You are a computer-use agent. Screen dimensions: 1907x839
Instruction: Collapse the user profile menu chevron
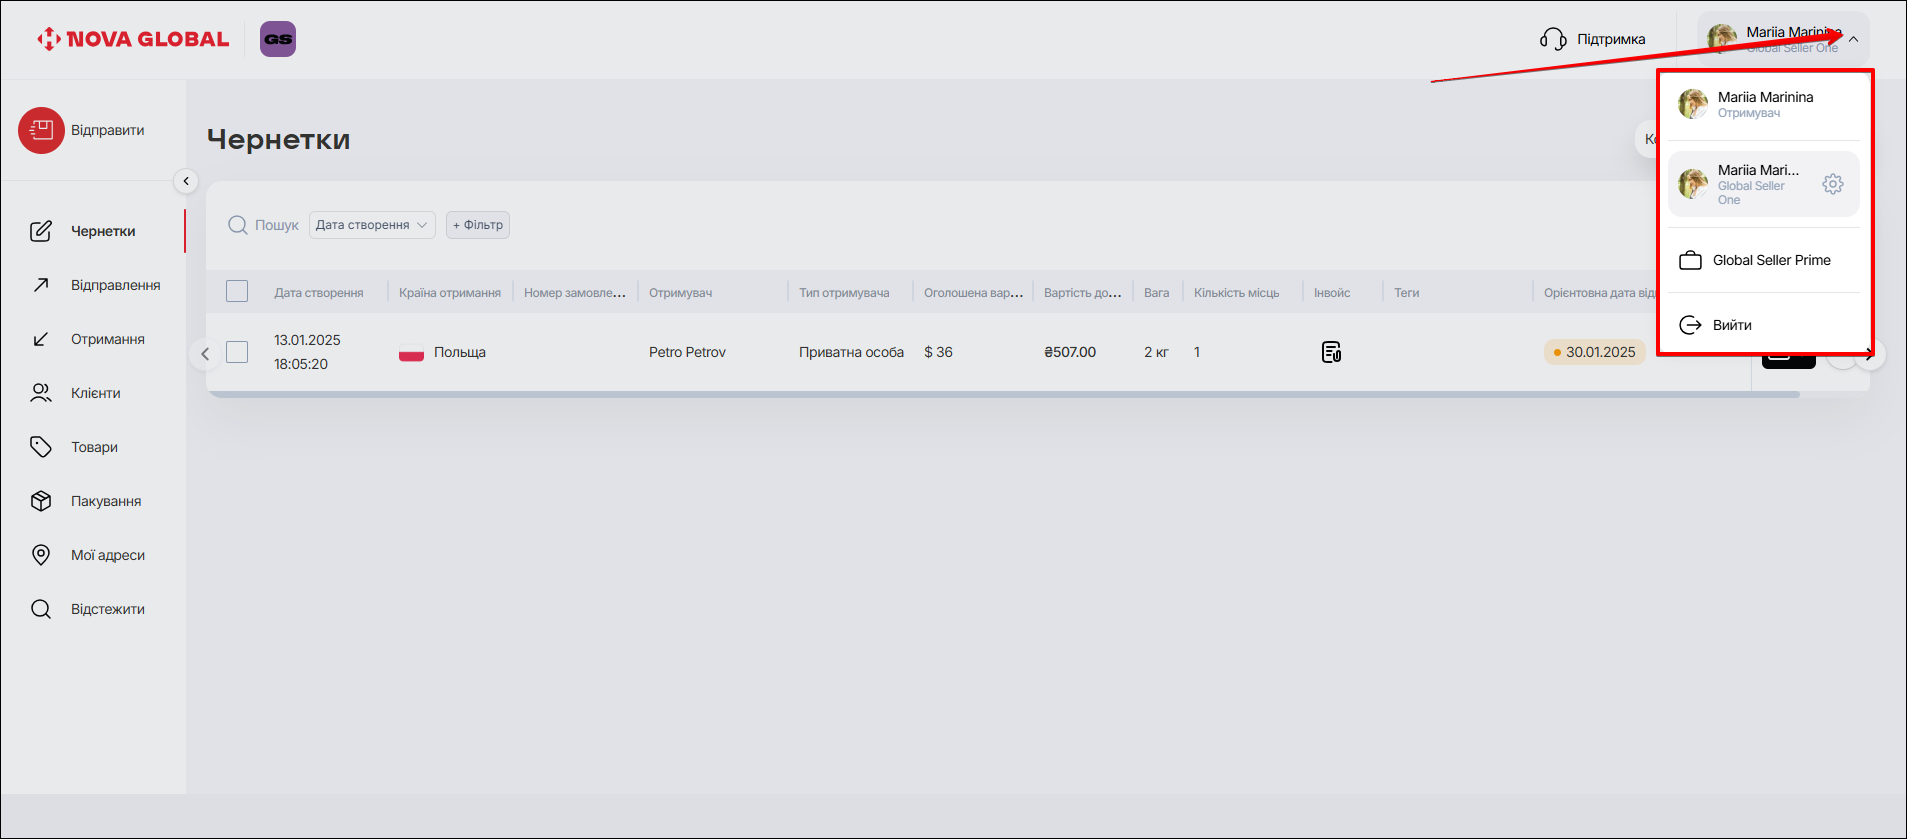click(x=1853, y=40)
